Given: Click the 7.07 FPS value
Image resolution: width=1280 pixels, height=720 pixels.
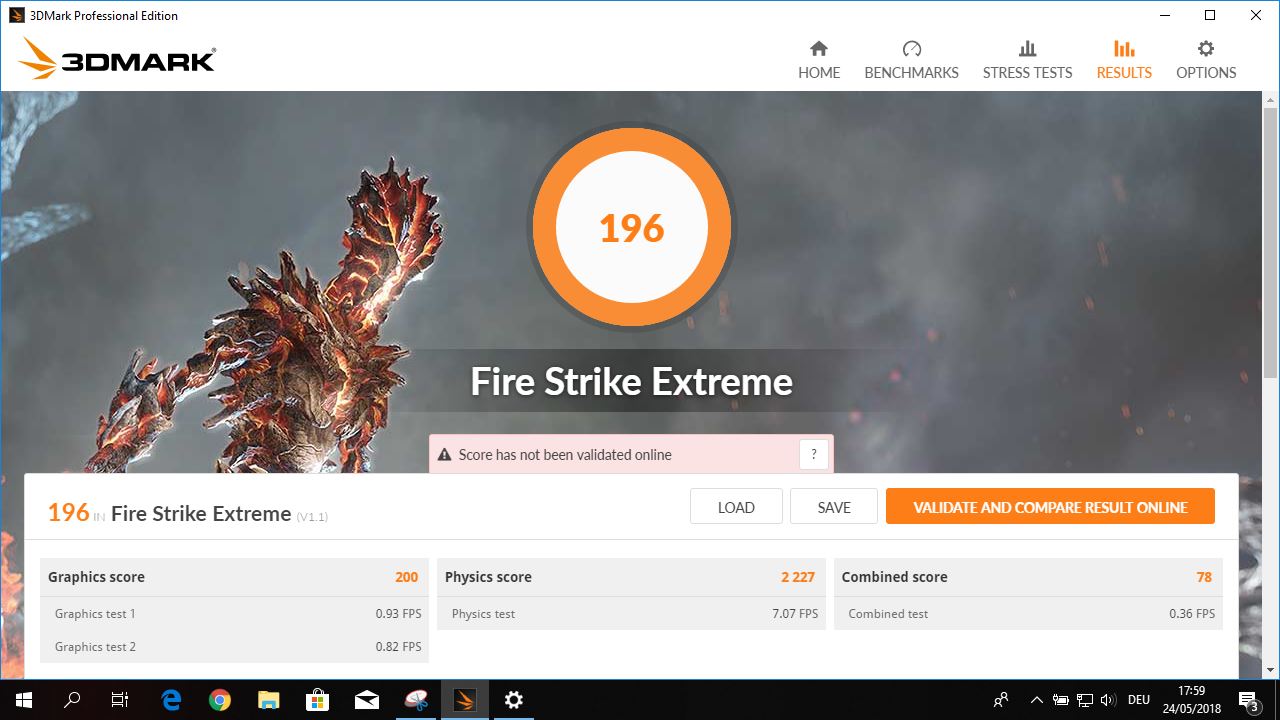Looking at the screenshot, I should (x=795, y=614).
